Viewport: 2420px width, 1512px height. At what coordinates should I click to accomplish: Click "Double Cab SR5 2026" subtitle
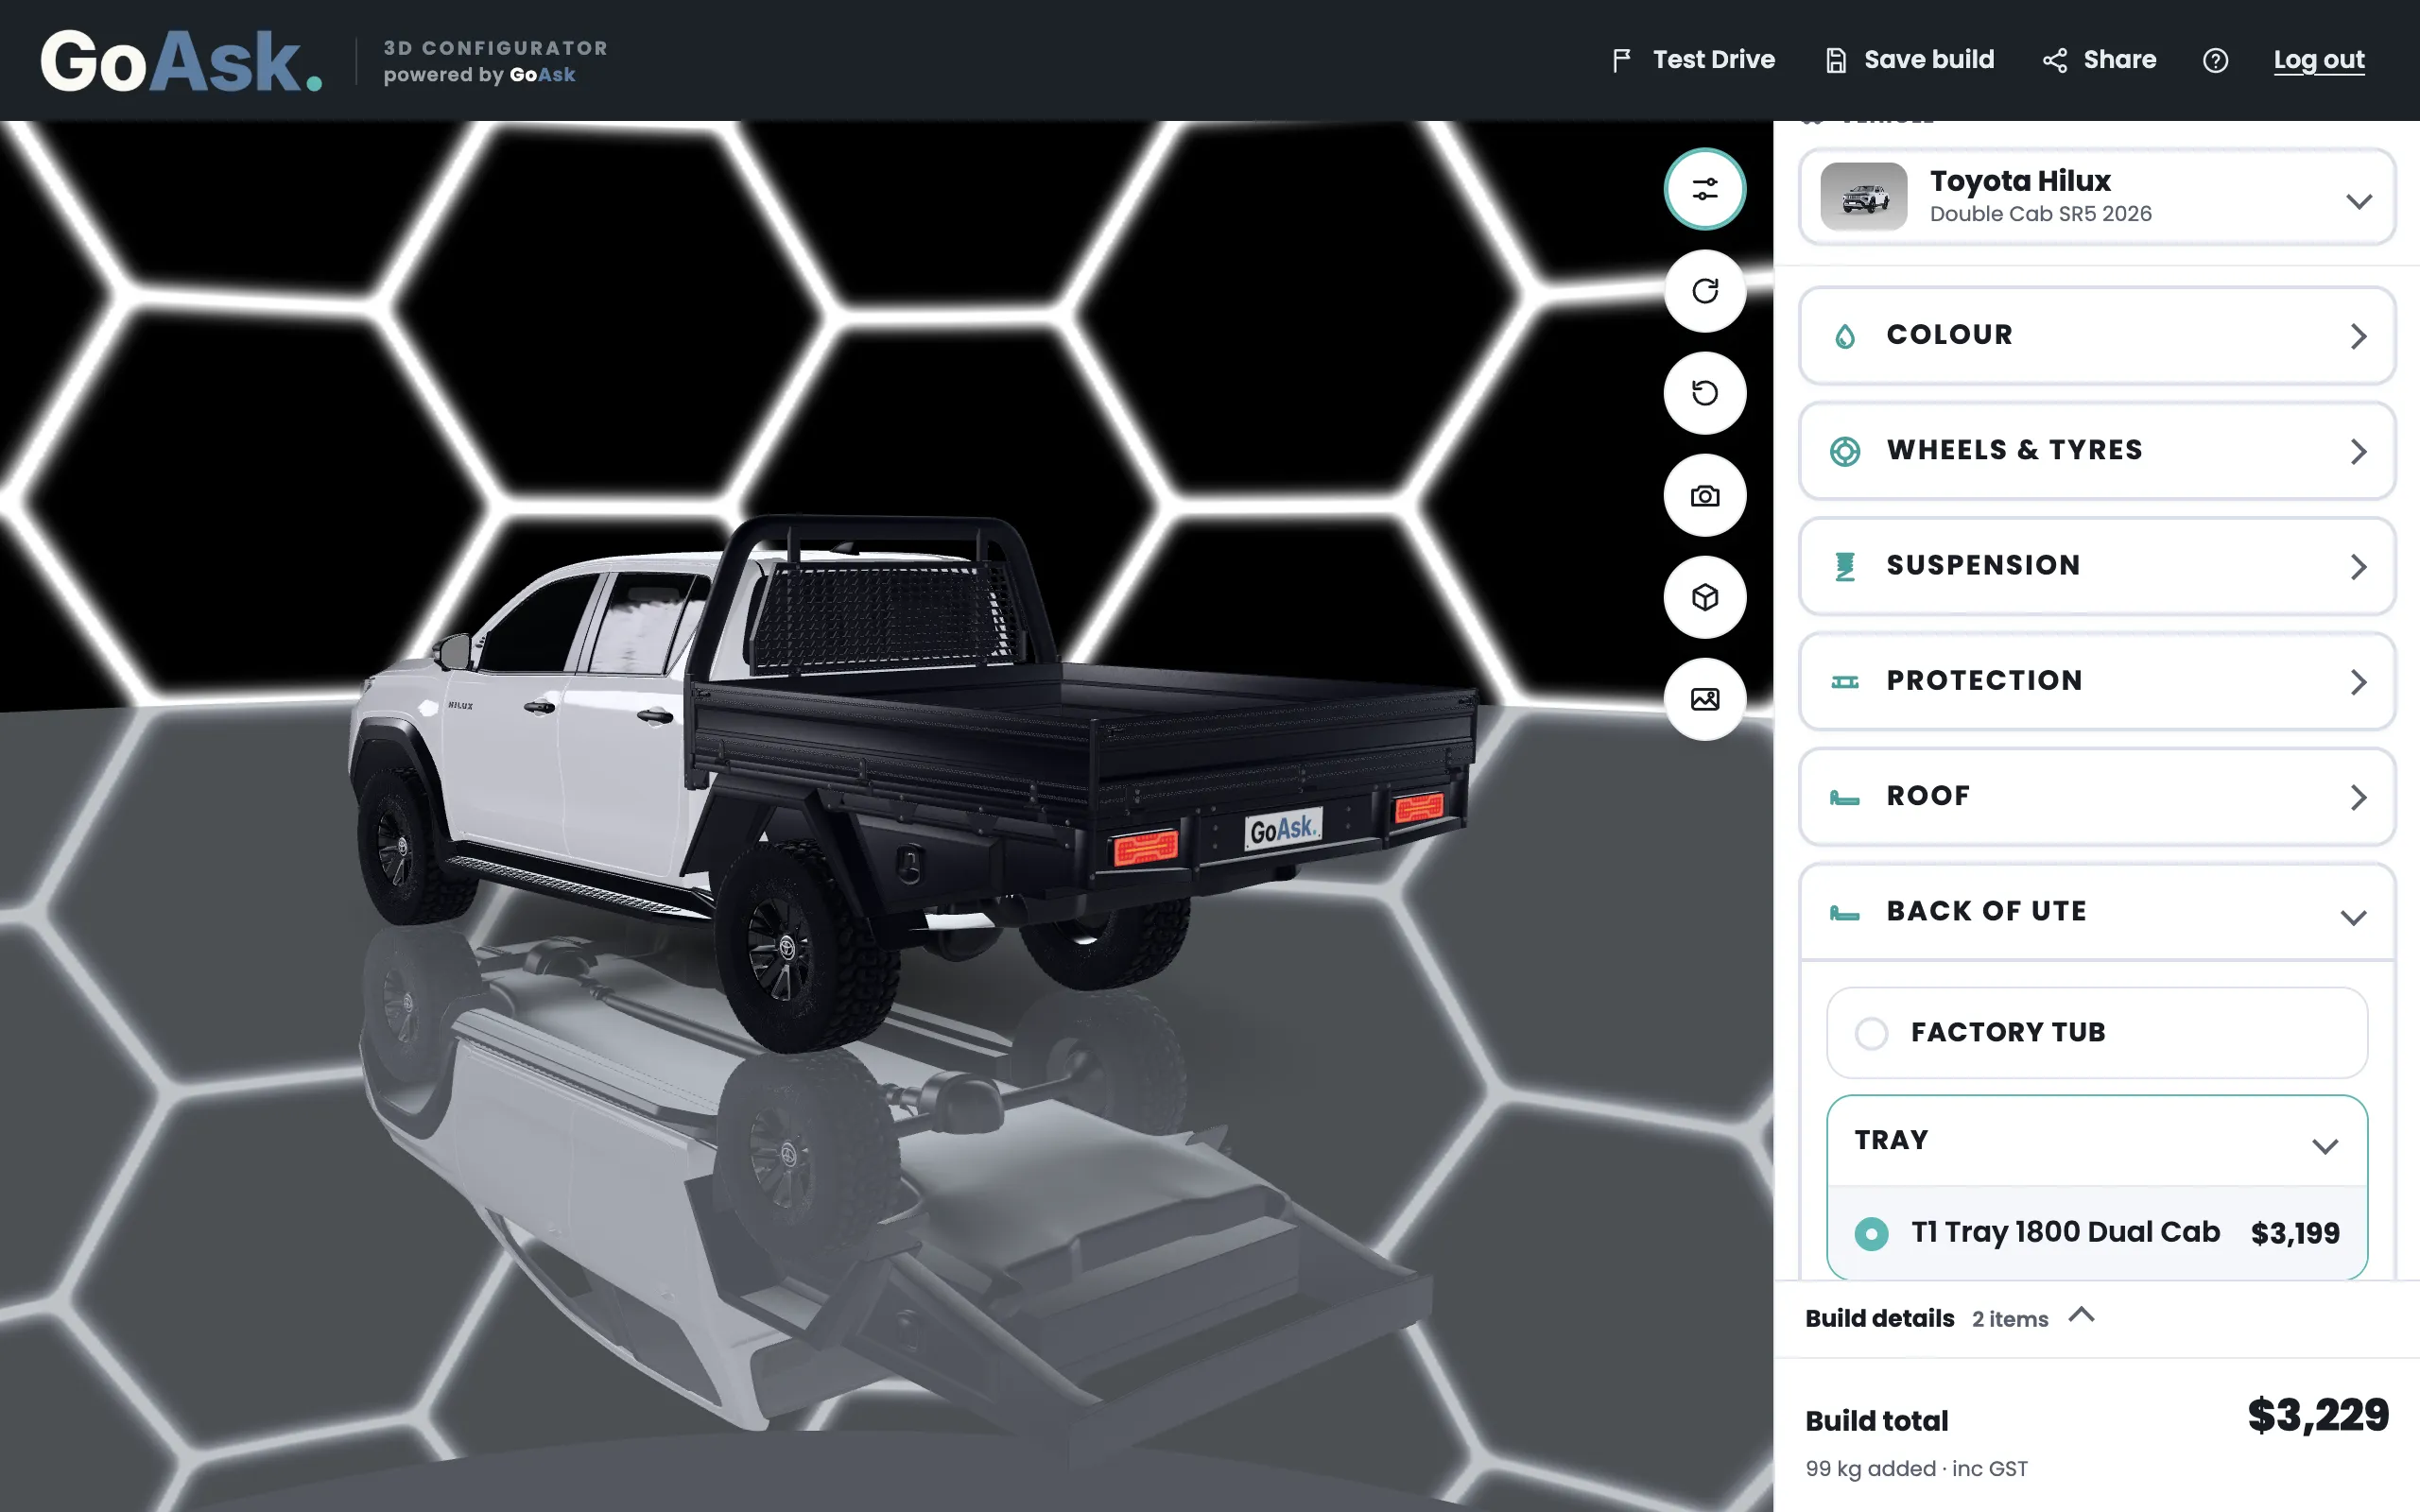(2040, 214)
